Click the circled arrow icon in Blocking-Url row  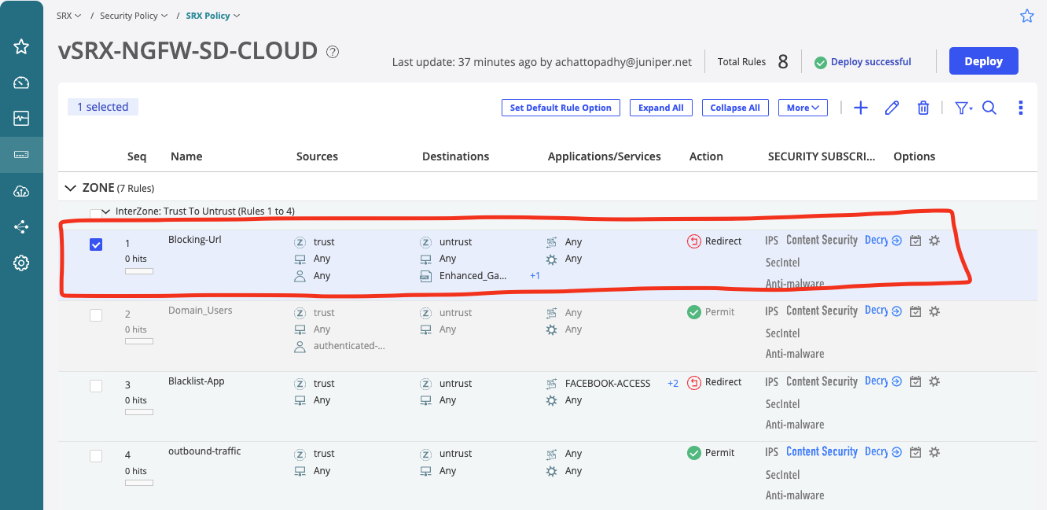[896, 240]
